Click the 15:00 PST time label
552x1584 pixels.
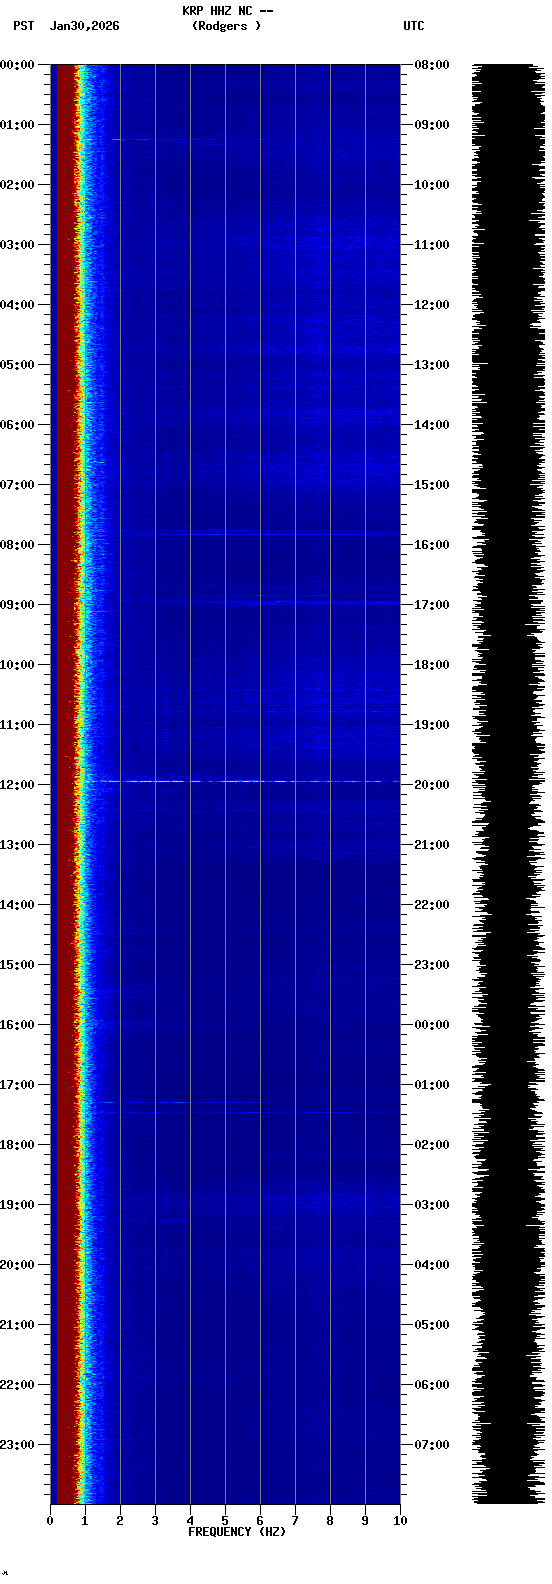coord(18,965)
